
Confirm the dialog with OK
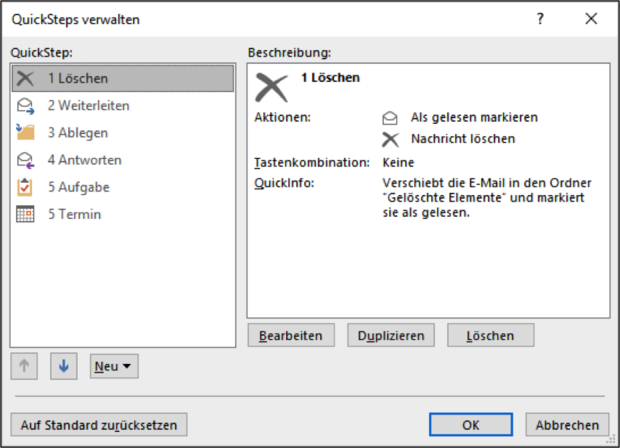point(471,425)
